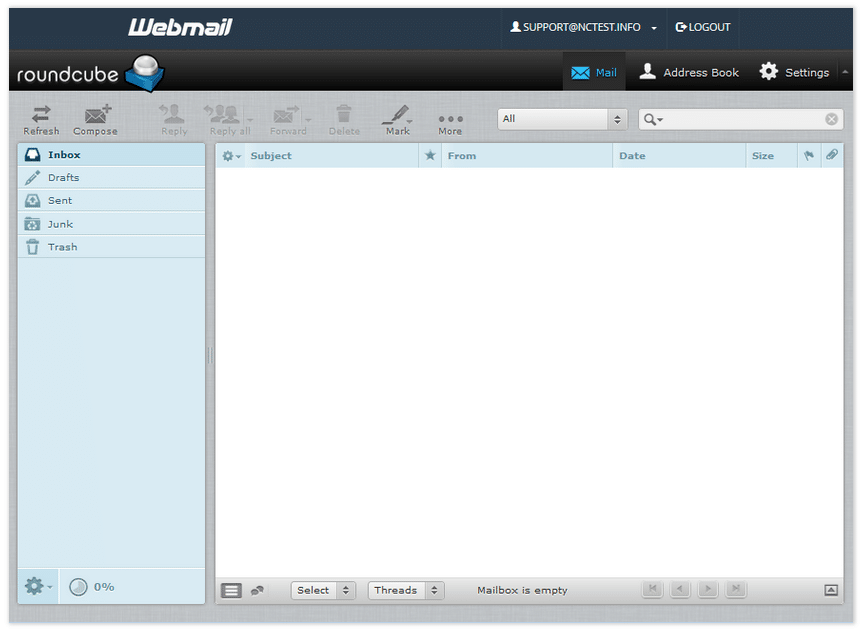Open the Inbox folder
This screenshot has width=860, height=630.
[111, 155]
